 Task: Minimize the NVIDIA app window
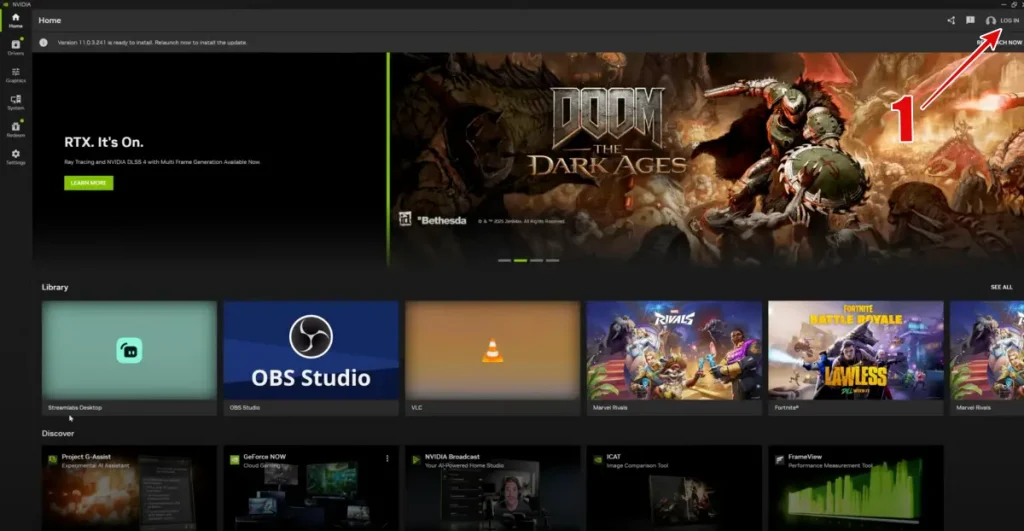pyautogui.click(x=1004, y=4)
